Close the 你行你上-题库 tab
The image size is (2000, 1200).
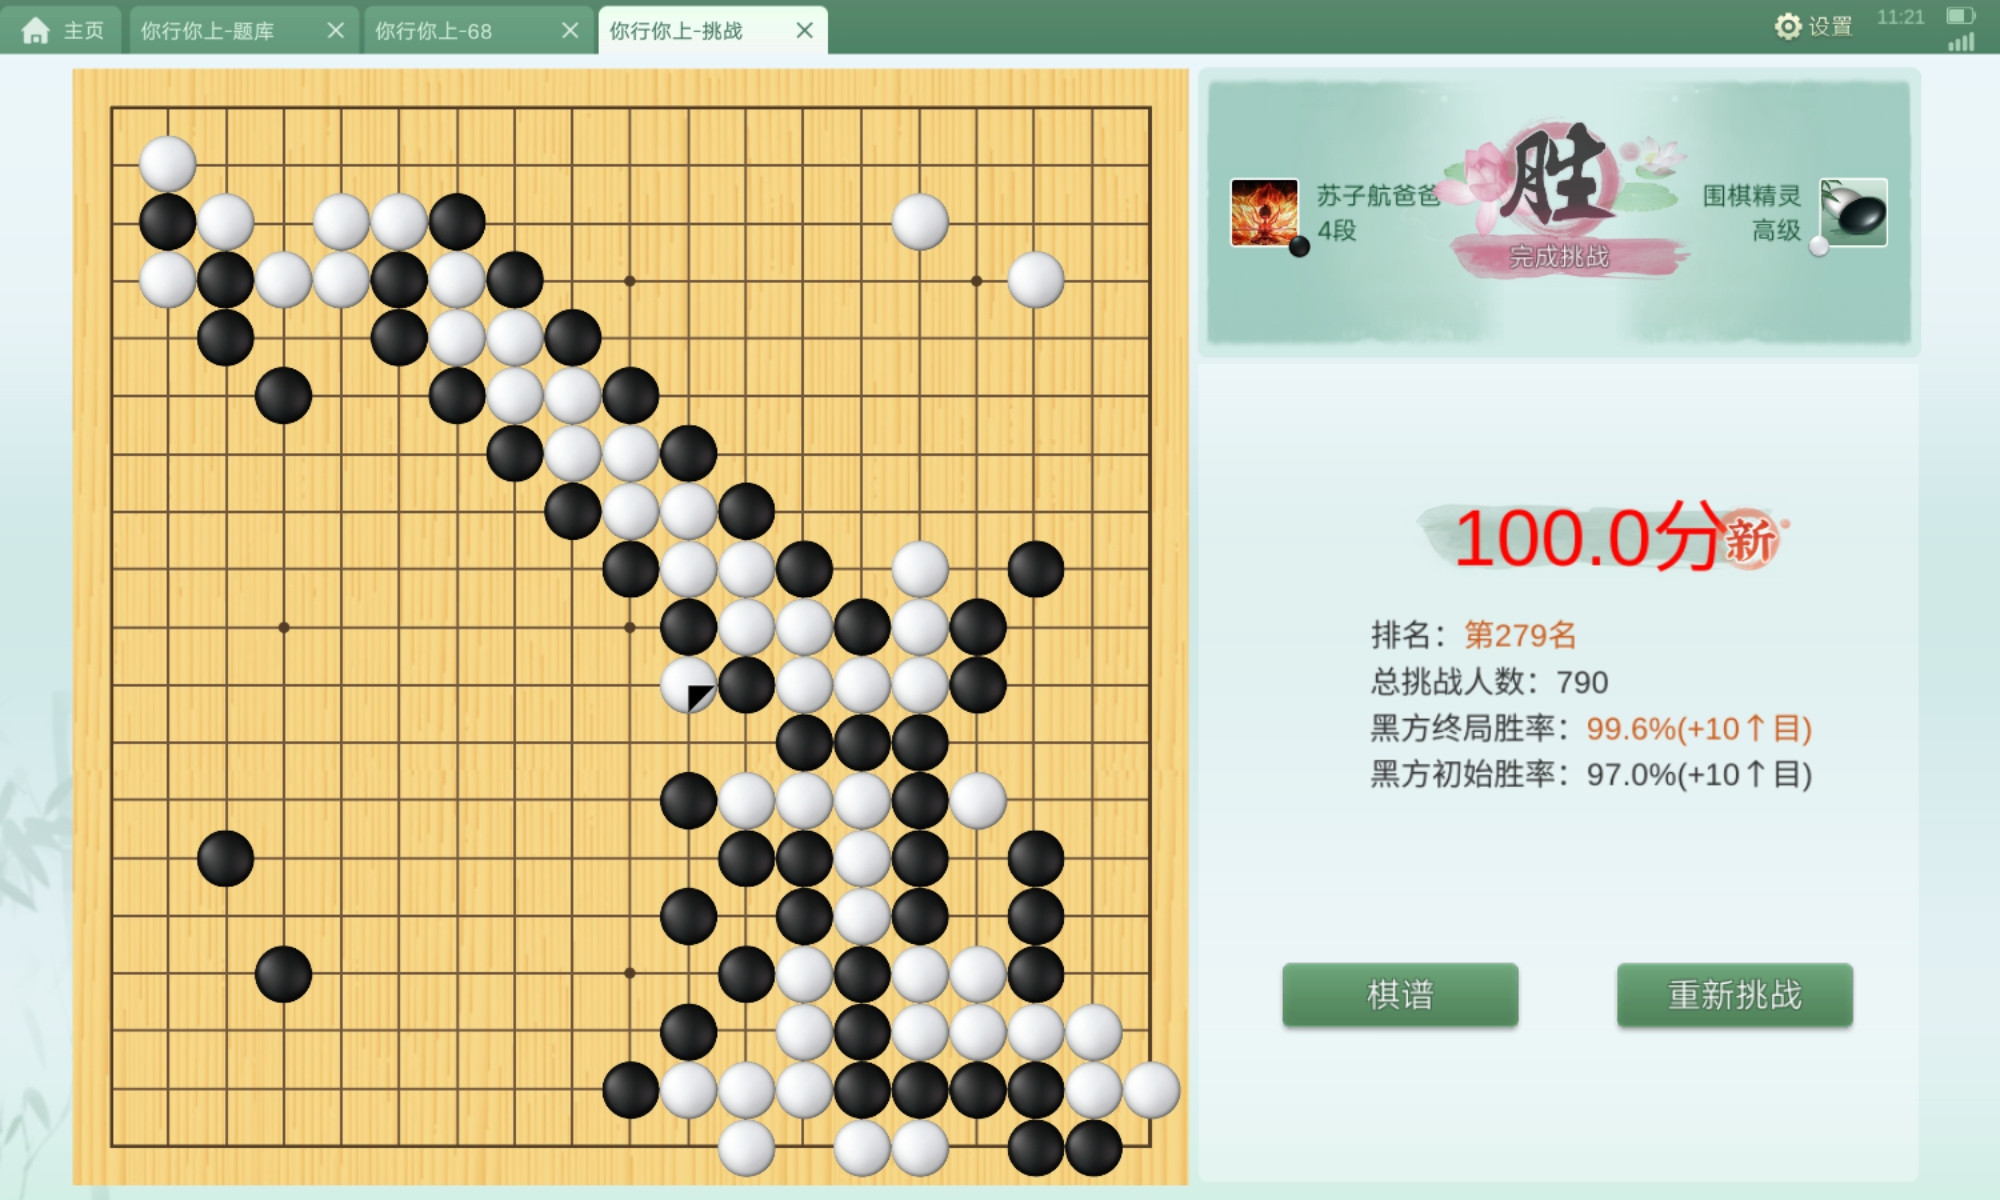335,31
